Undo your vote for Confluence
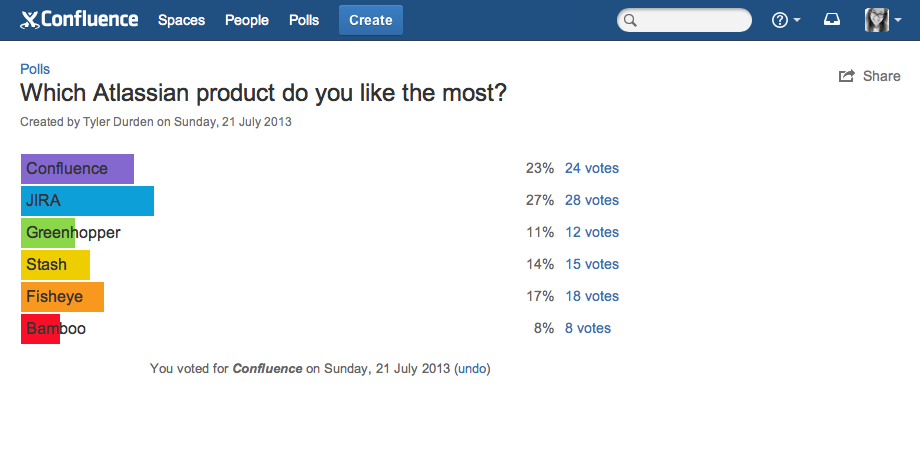920x450 pixels. tap(472, 369)
